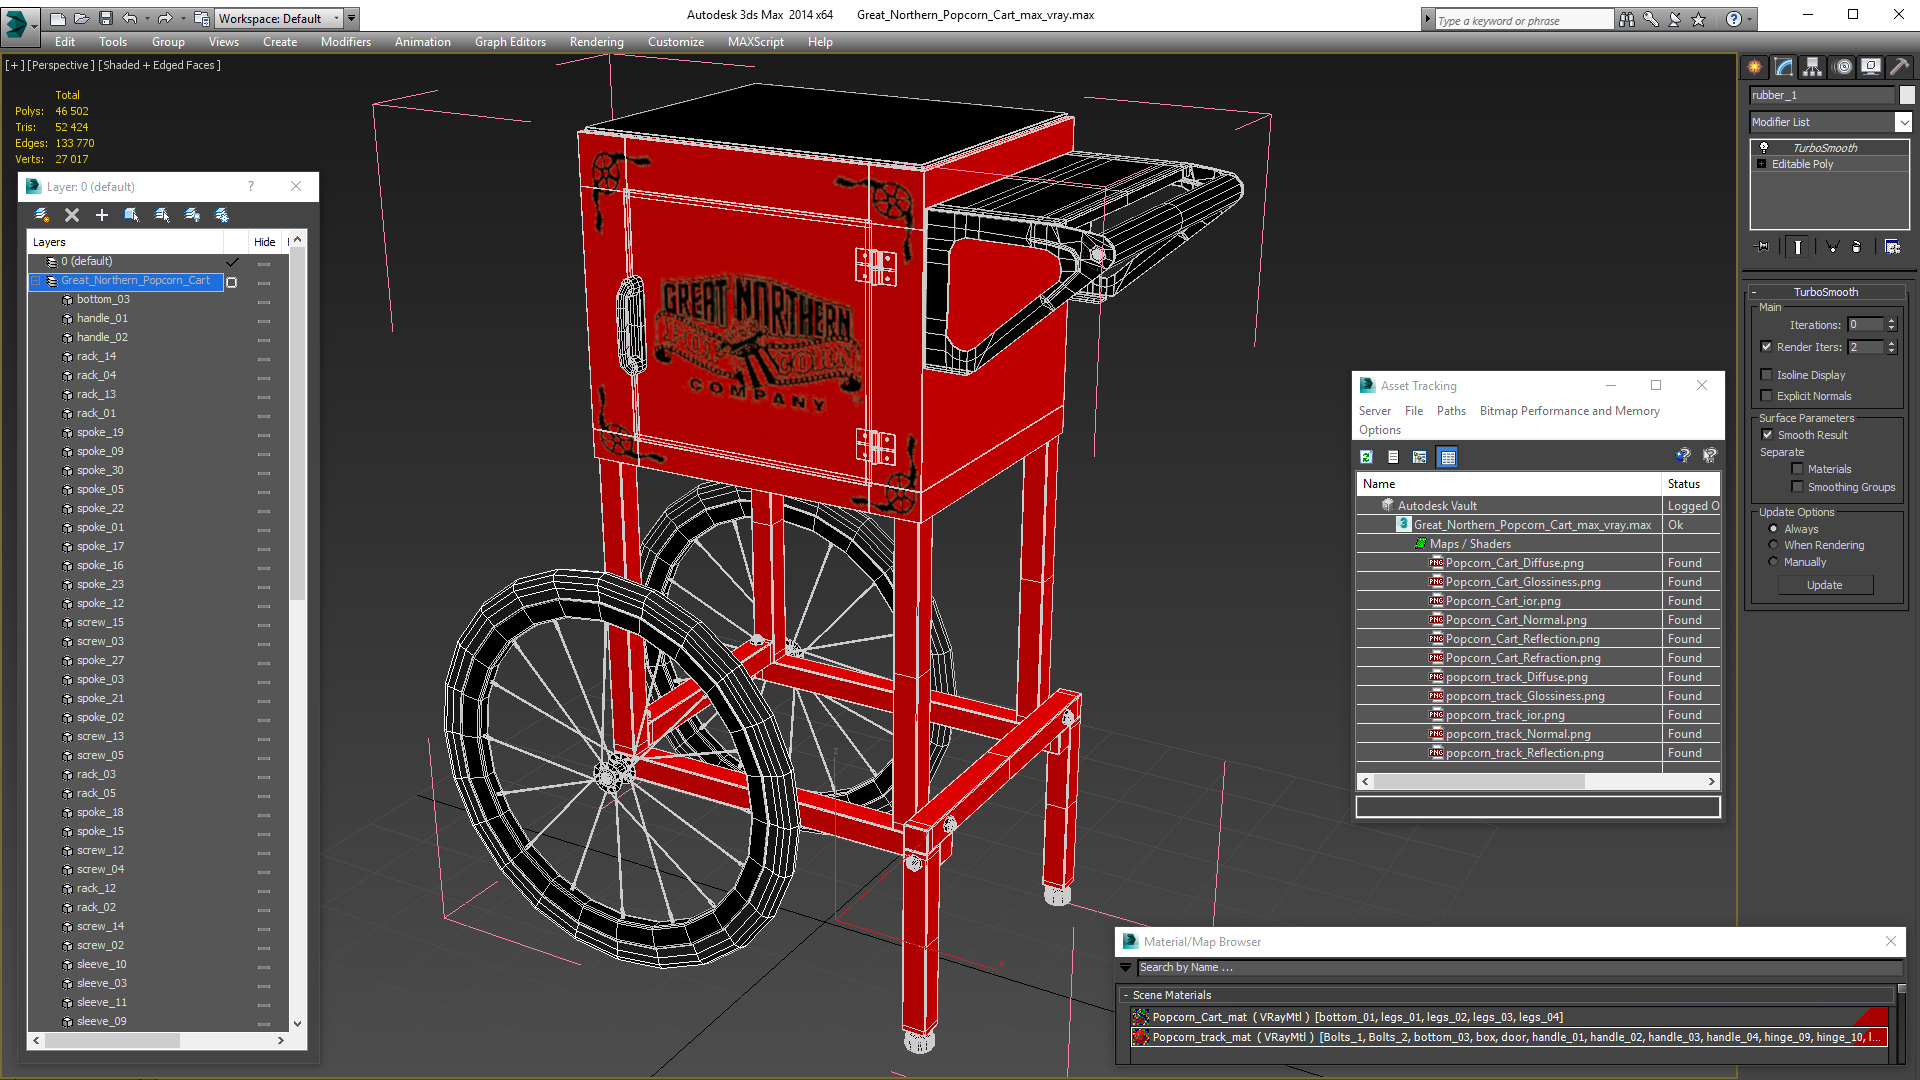Screen dimensions: 1920x1080
Task: Open Bitmap Performance and Memory menu
Action: coord(1569,411)
